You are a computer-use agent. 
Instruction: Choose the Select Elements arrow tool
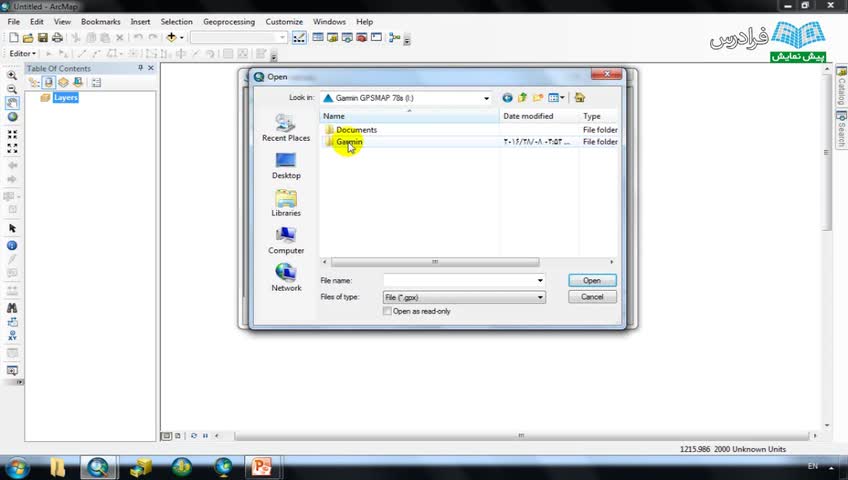coord(12,229)
